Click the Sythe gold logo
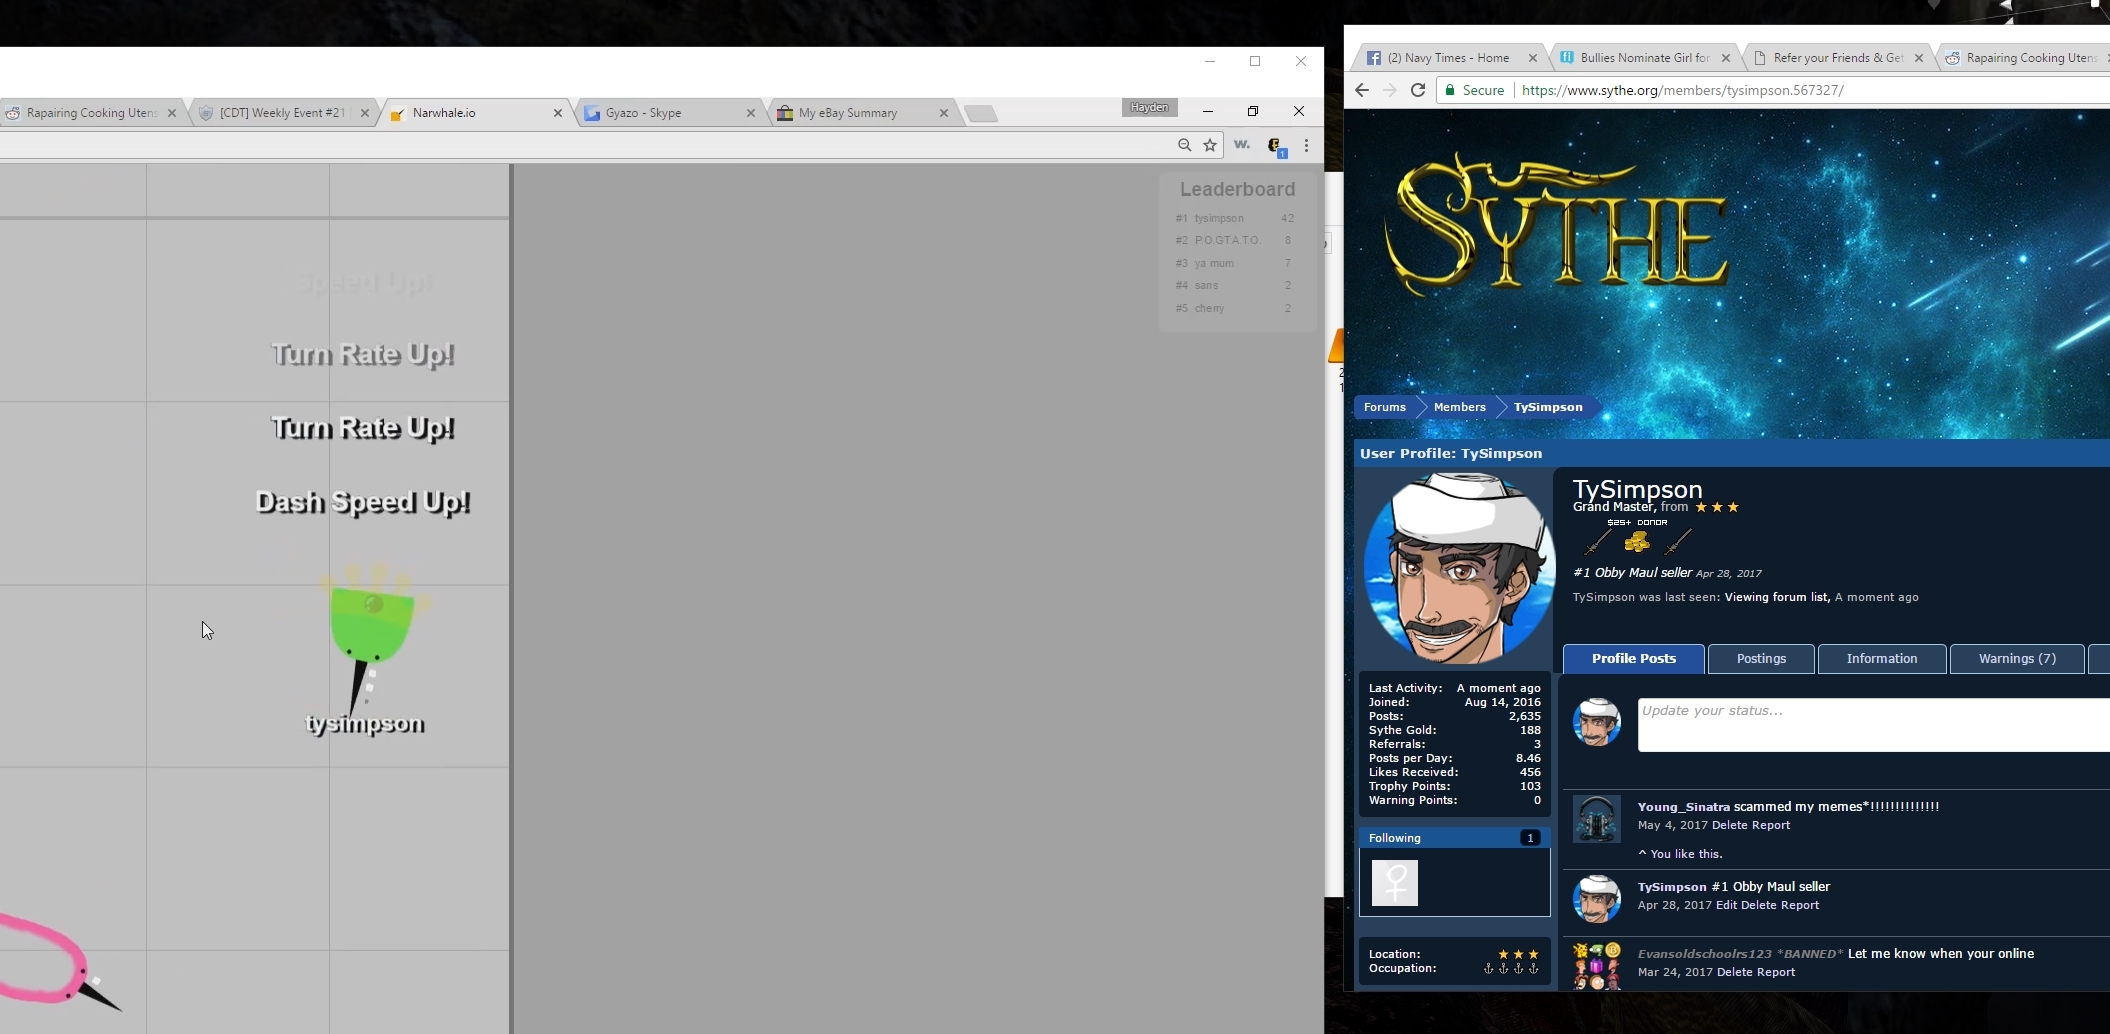 1557,225
